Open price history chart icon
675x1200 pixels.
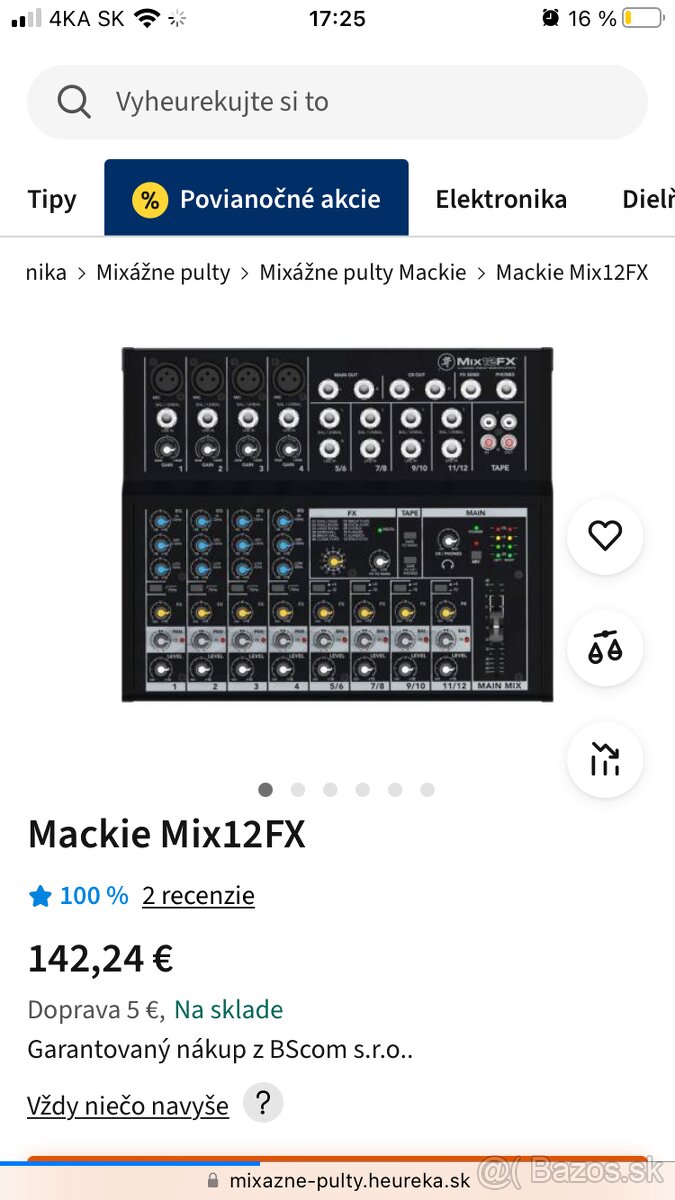coord(605,760)
